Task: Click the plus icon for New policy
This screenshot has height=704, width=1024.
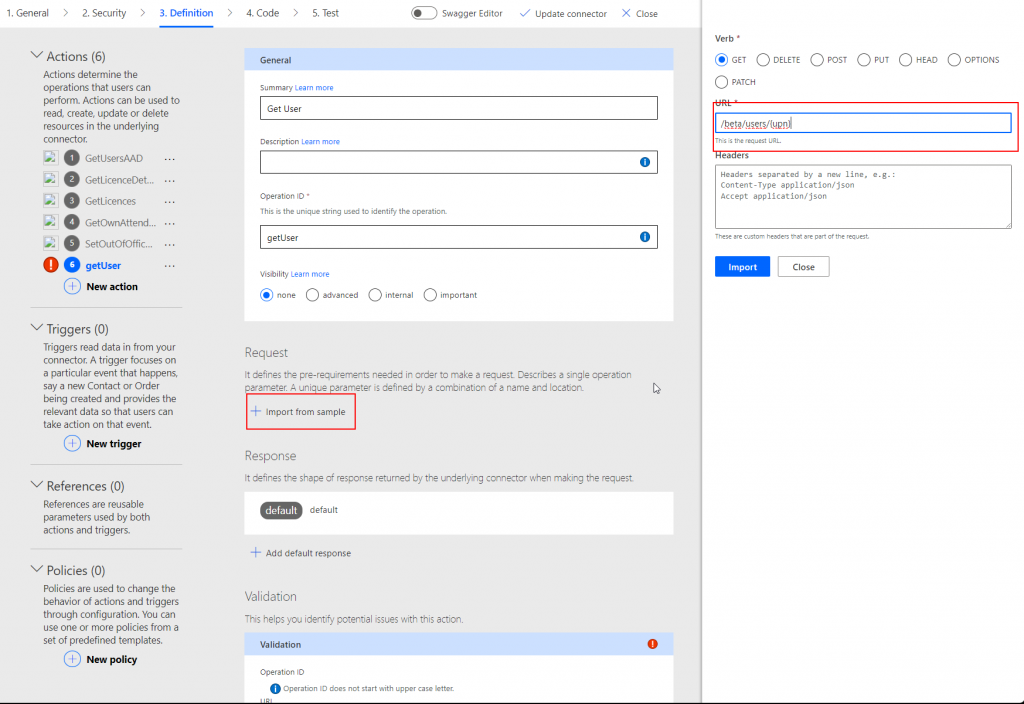Action: point(72,659)
